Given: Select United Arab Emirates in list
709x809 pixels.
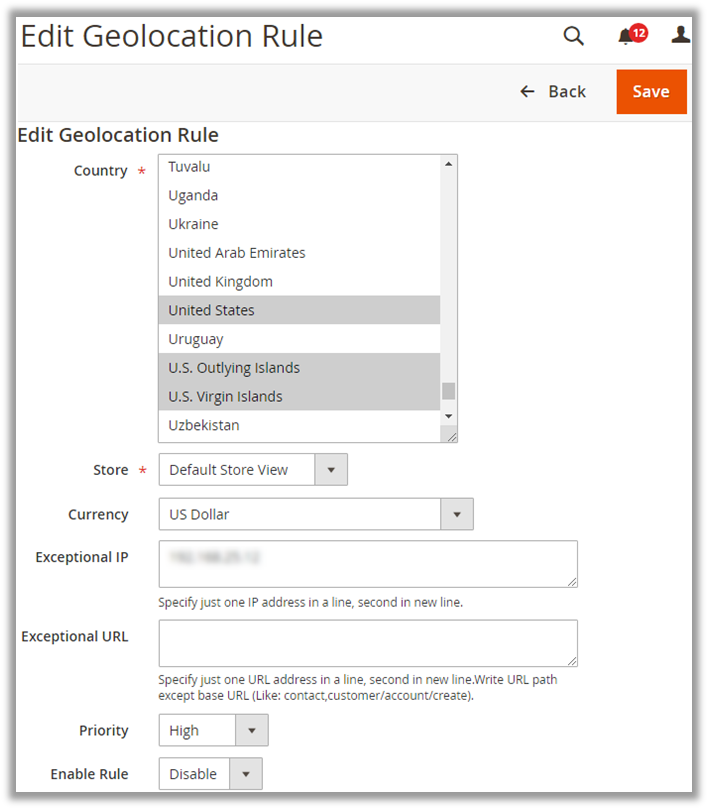Looking at the screenshot, I should pos(237,253).
